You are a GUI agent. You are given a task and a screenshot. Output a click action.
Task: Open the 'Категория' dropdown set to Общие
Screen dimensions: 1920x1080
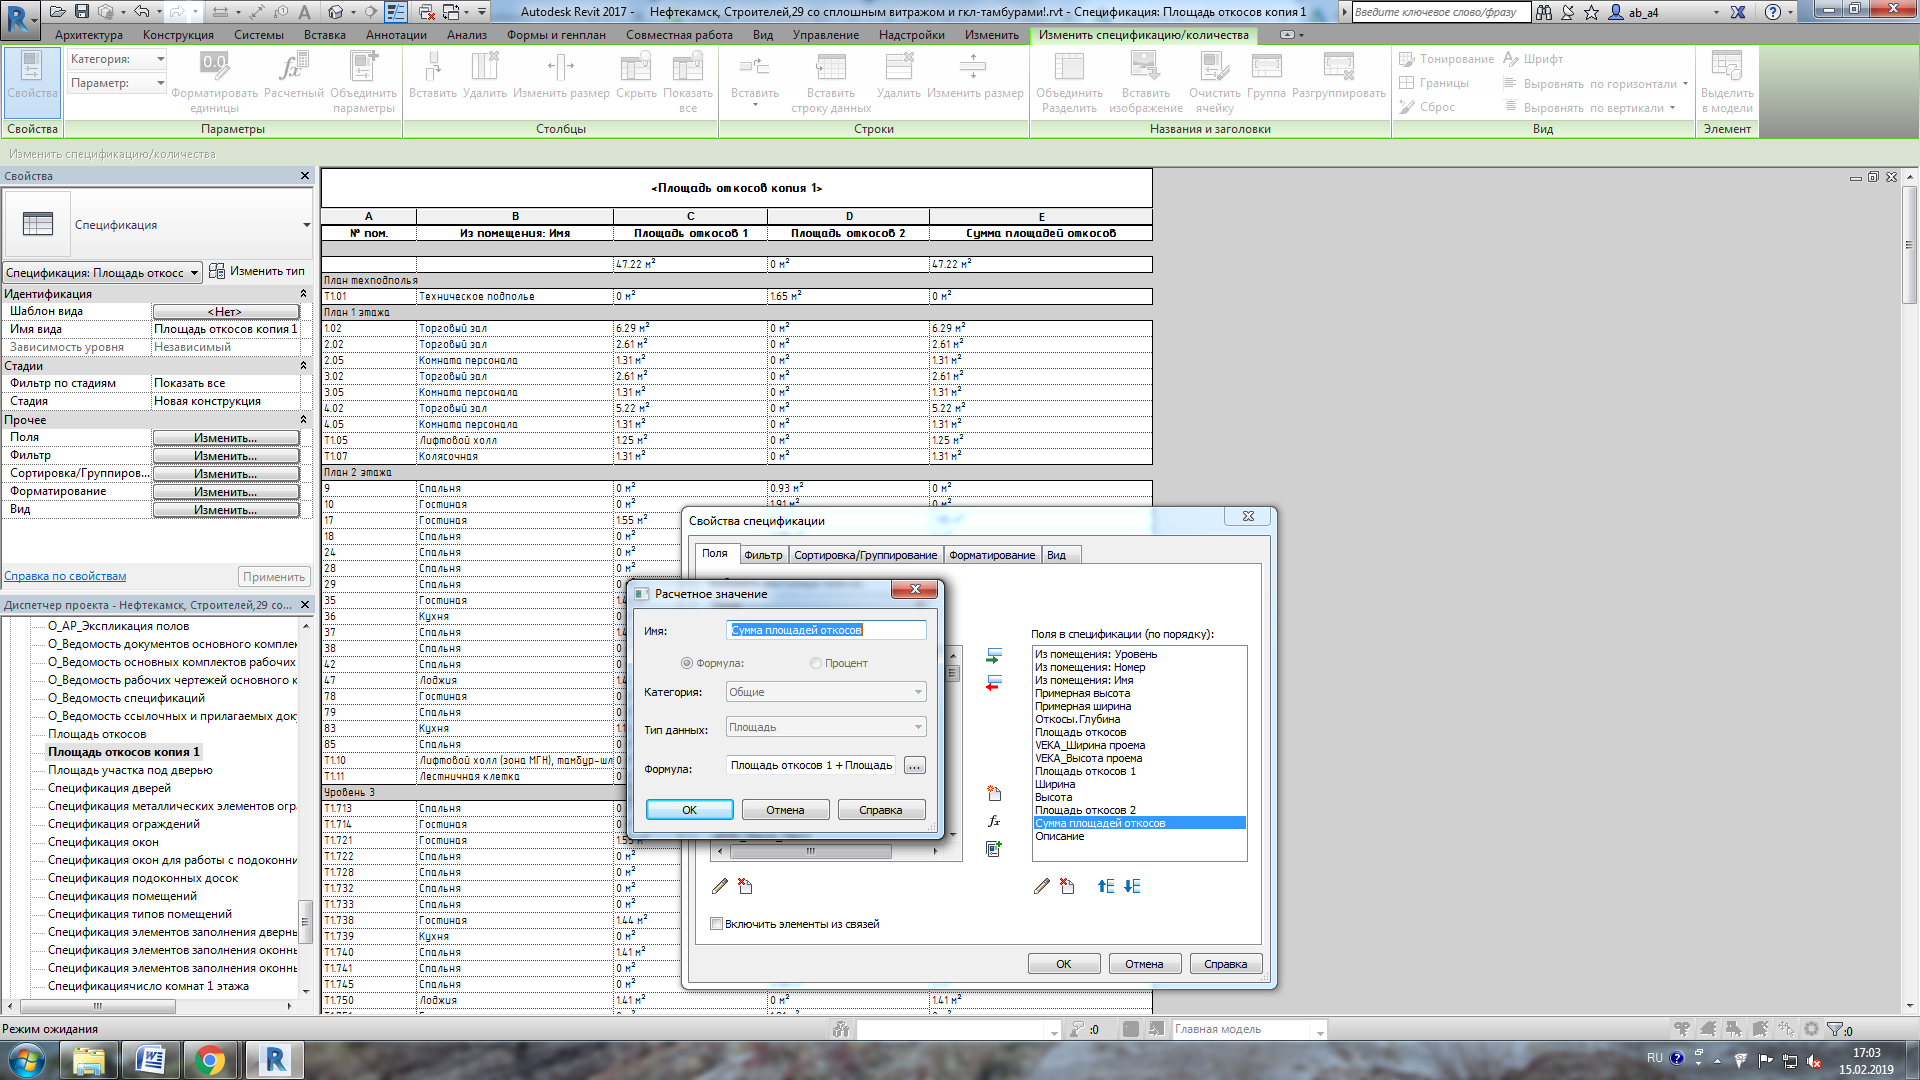[x=825, y=692]
